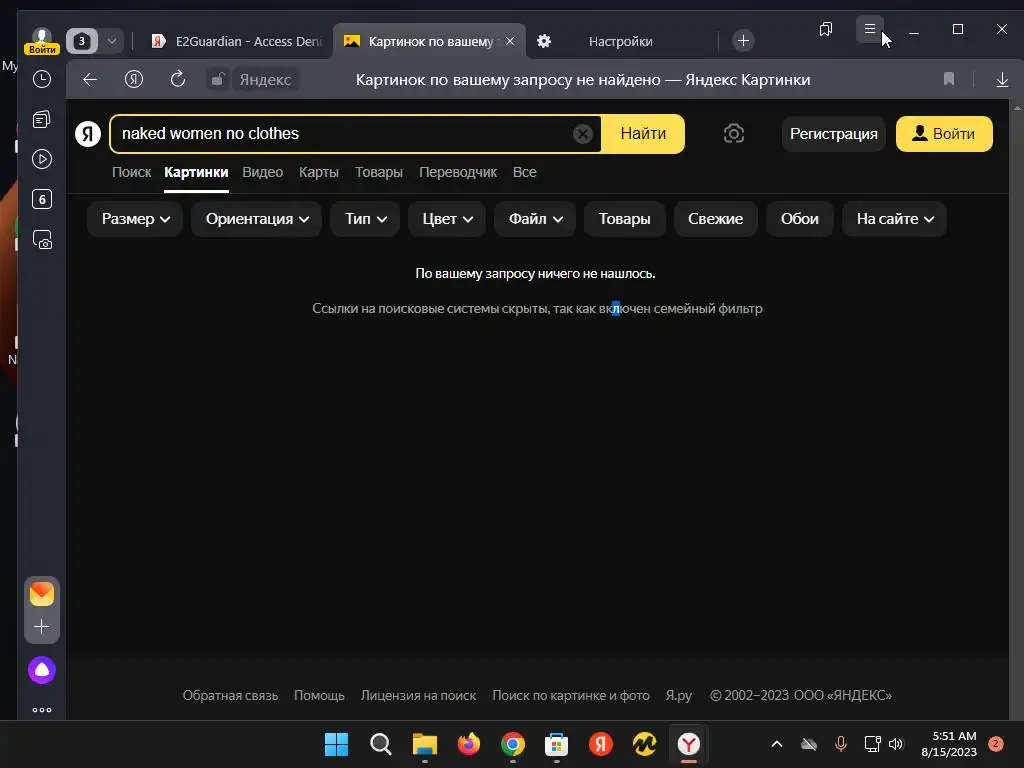The height and width of the screenshot is (768, 1024).
Task: Expand the tab group chevron dropdown
Action: pos(112,41)
